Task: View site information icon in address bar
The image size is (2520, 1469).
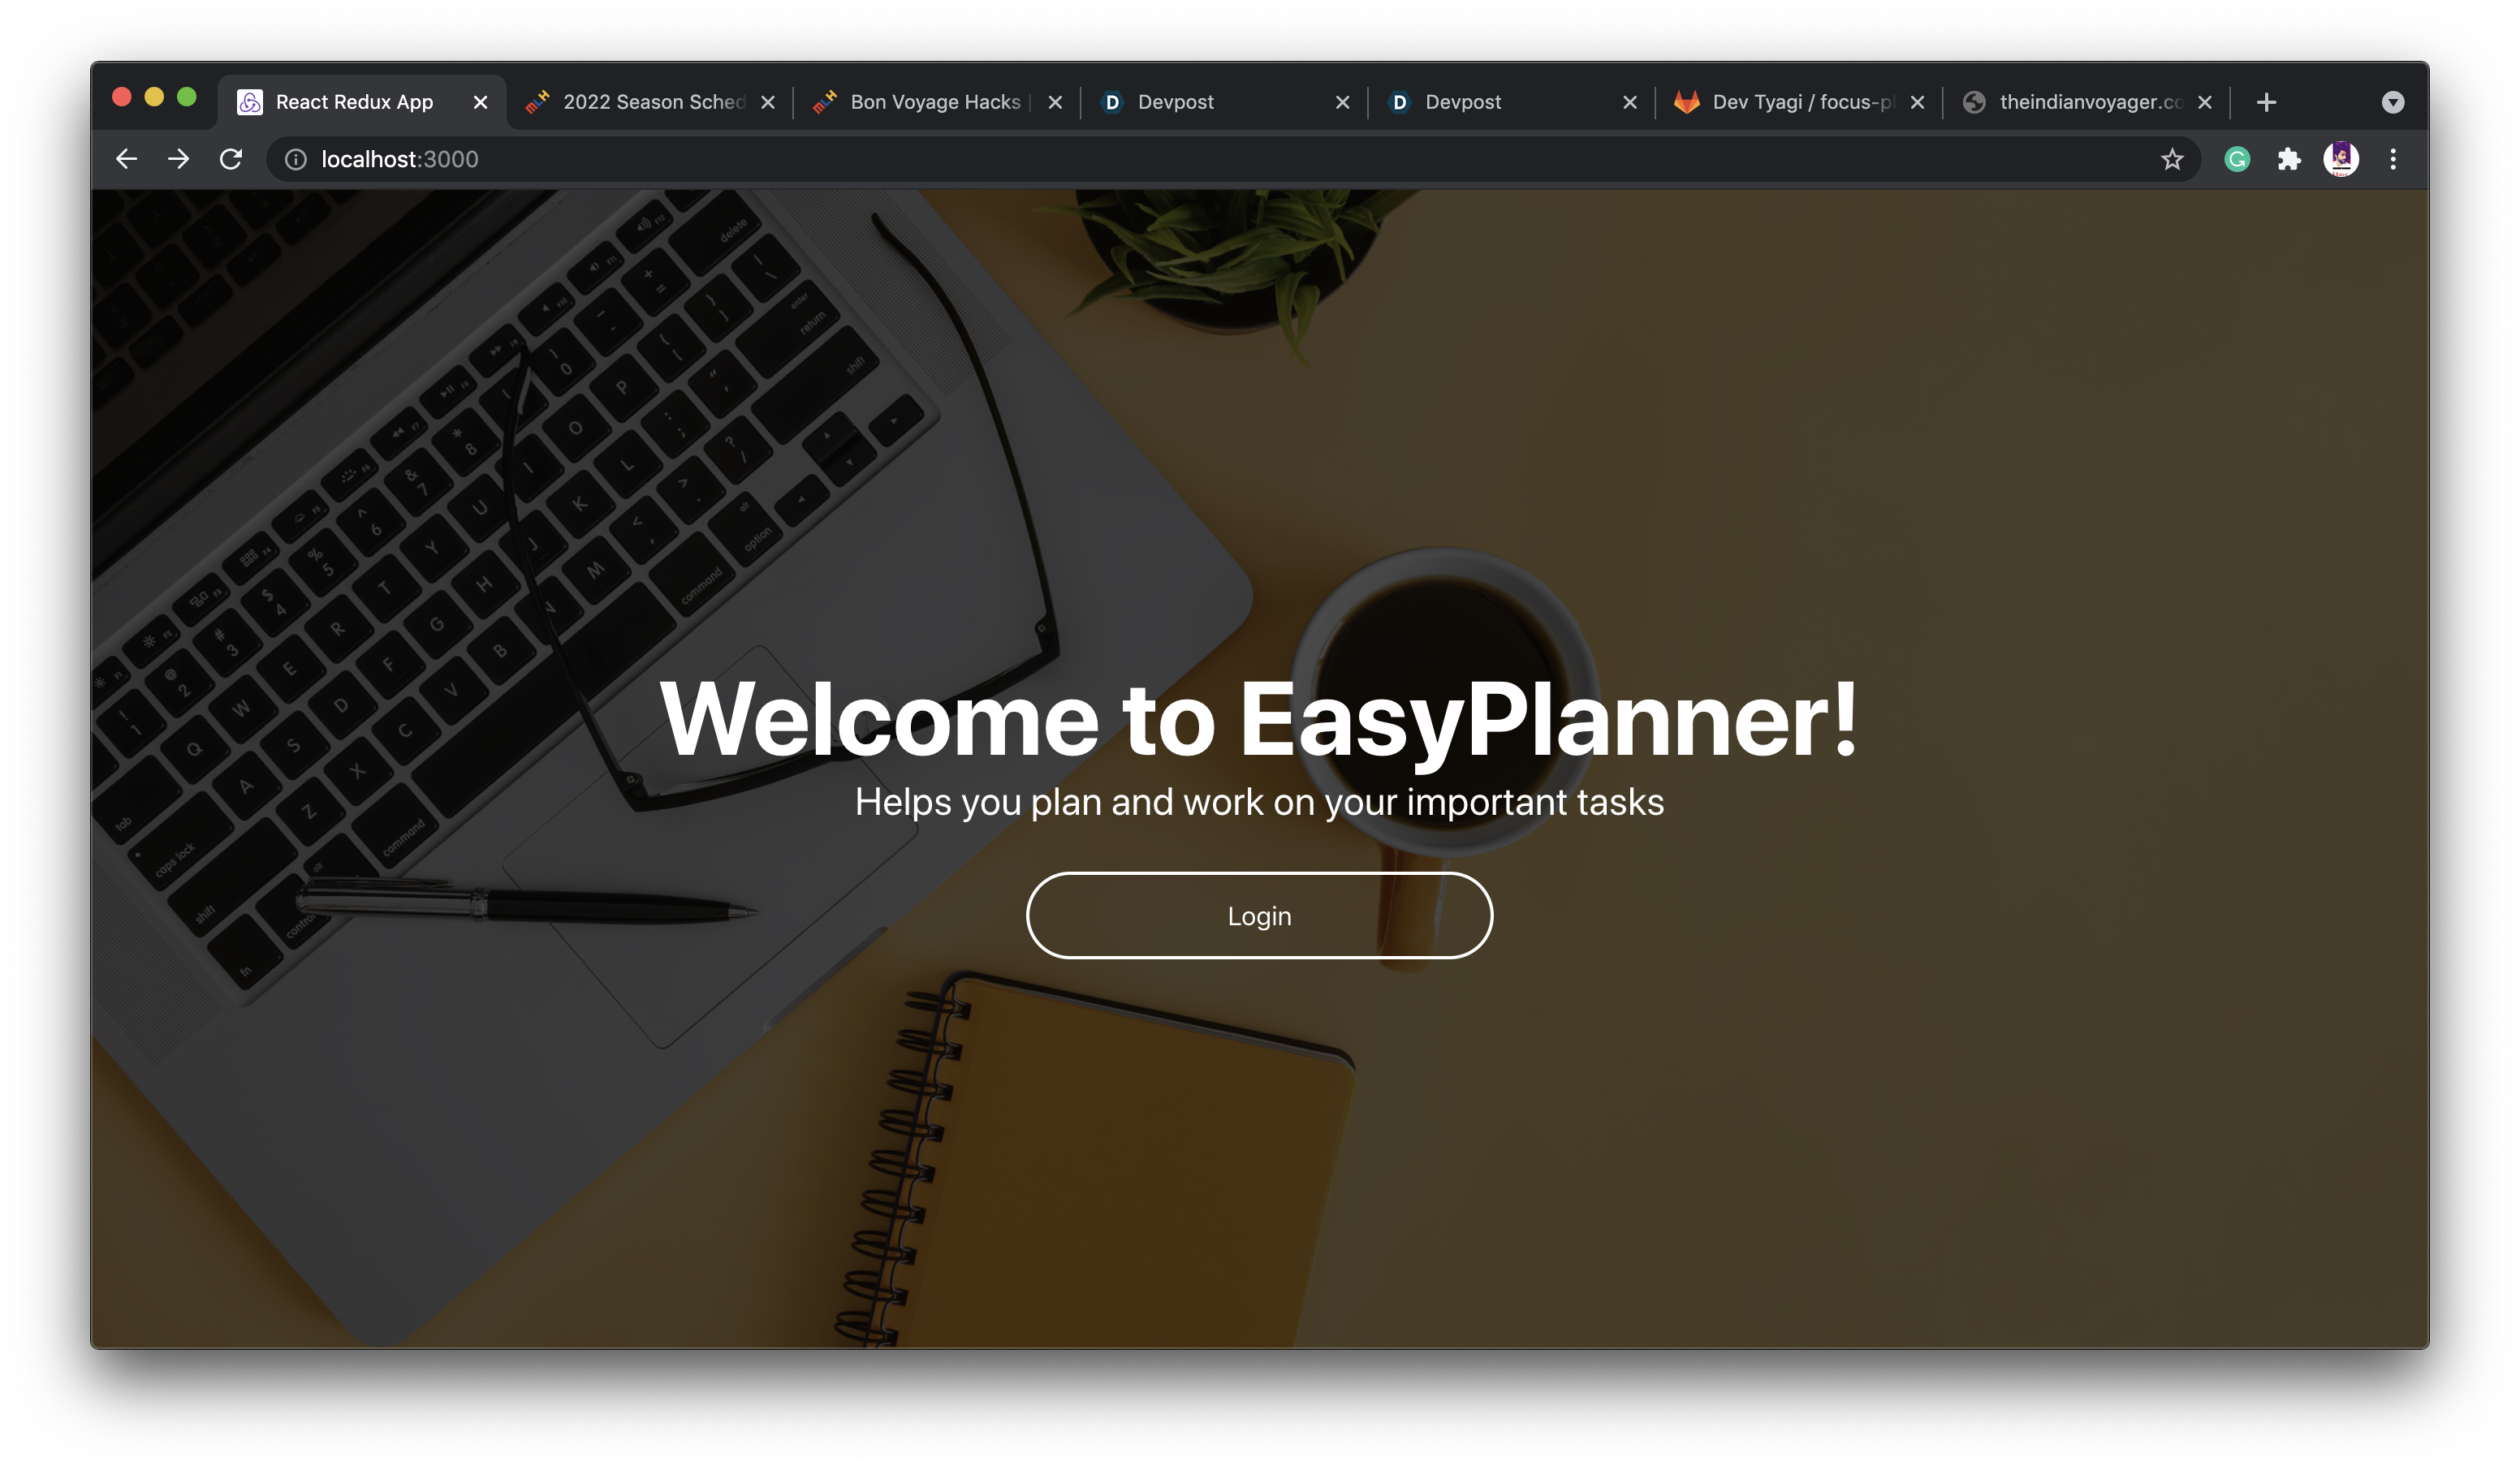Action: [x=296, y=159]
